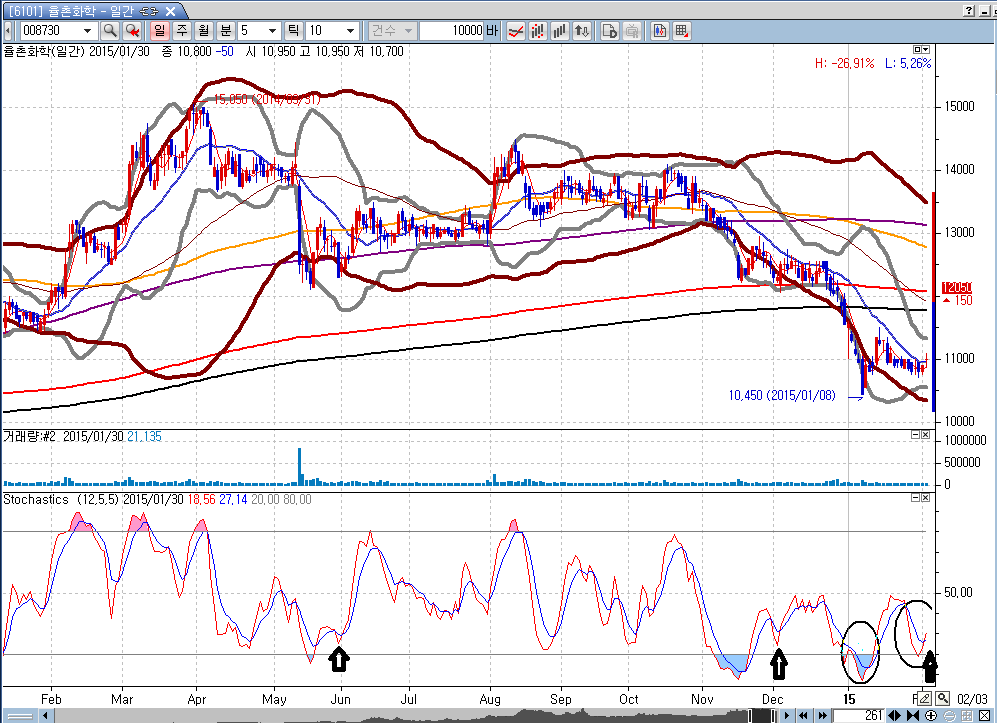Minimize the Stochastics pane
Viewport: 997px width, 723px height.
pyautogui.click(x=916, y=498)
